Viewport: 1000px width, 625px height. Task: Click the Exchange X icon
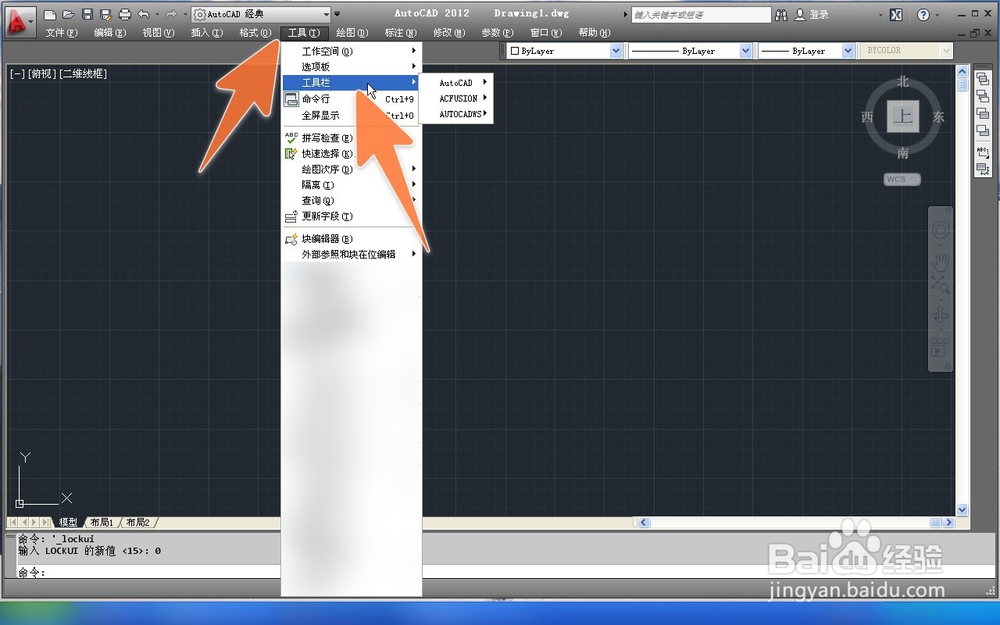tap(896, 15)
